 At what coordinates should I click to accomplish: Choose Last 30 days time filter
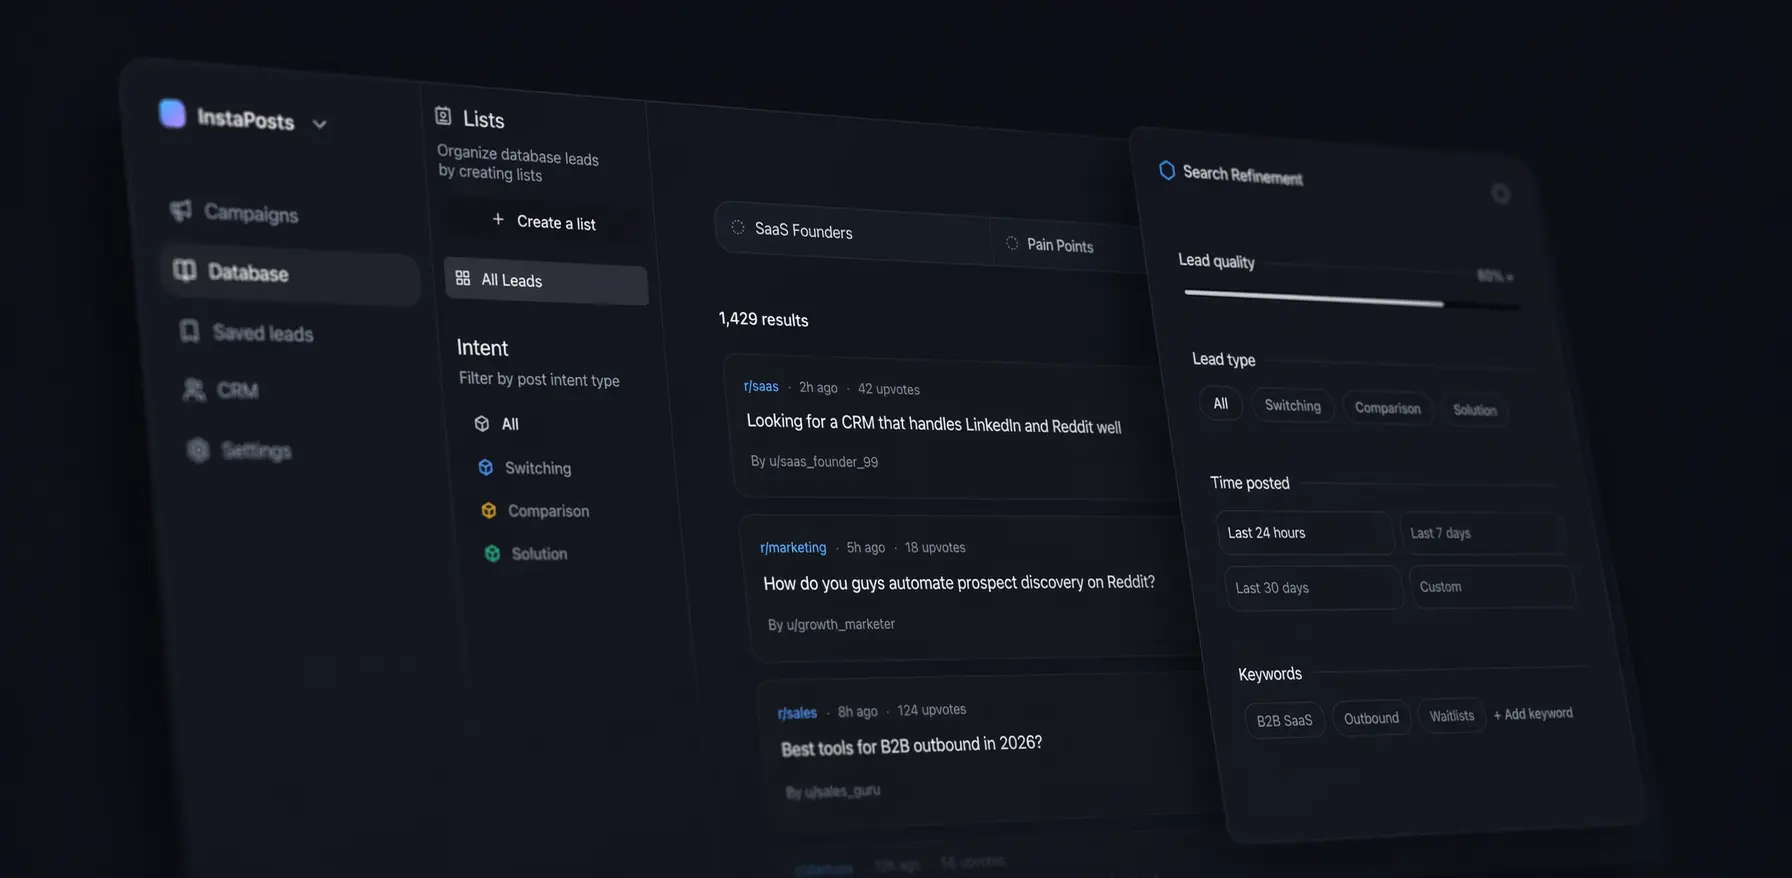point(1313,588)
